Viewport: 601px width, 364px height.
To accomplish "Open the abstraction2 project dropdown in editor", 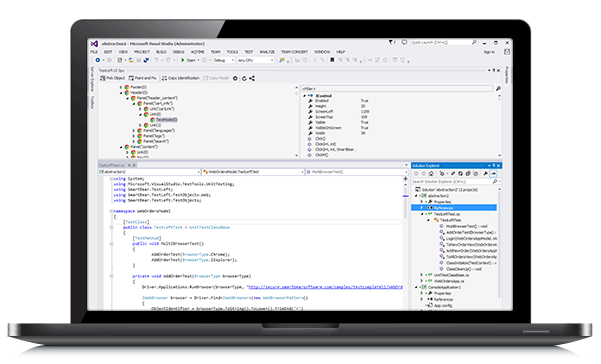I will click(149, 172).
